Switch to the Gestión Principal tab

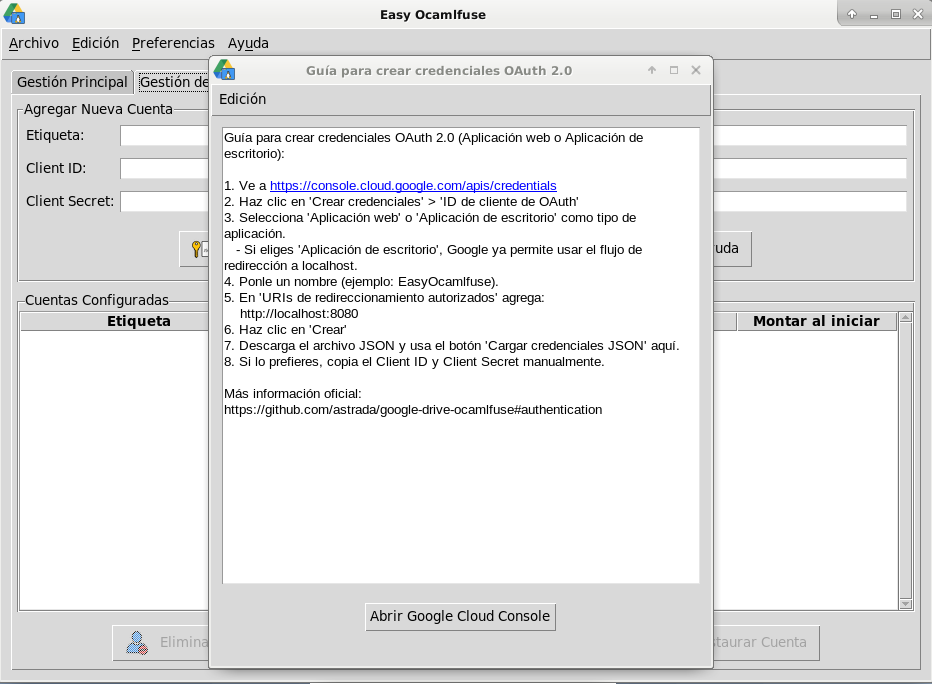click(72, 82)
